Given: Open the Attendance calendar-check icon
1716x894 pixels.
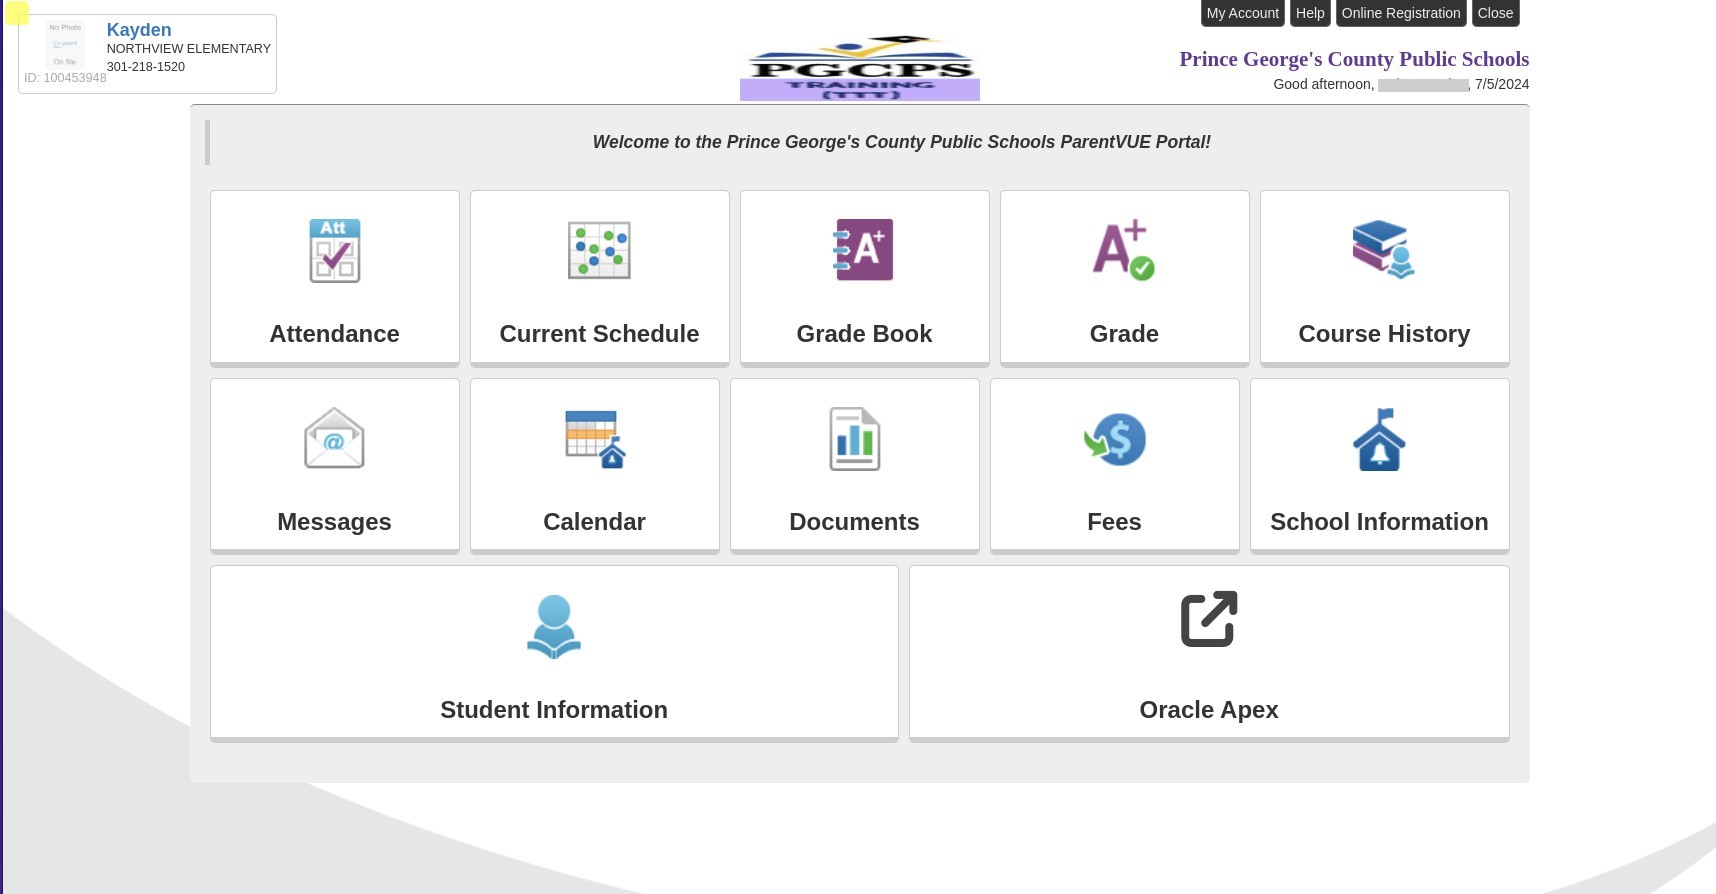Looking at the screenshot, I should pyautogui.click(x=334, y=251).
